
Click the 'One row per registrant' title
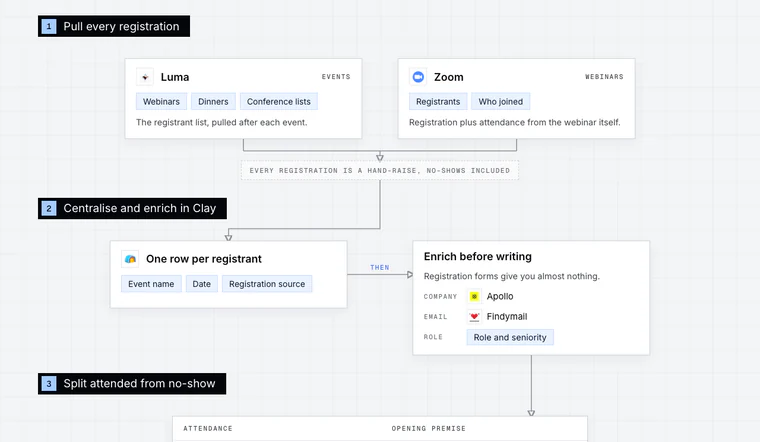[x=204, y=259]
